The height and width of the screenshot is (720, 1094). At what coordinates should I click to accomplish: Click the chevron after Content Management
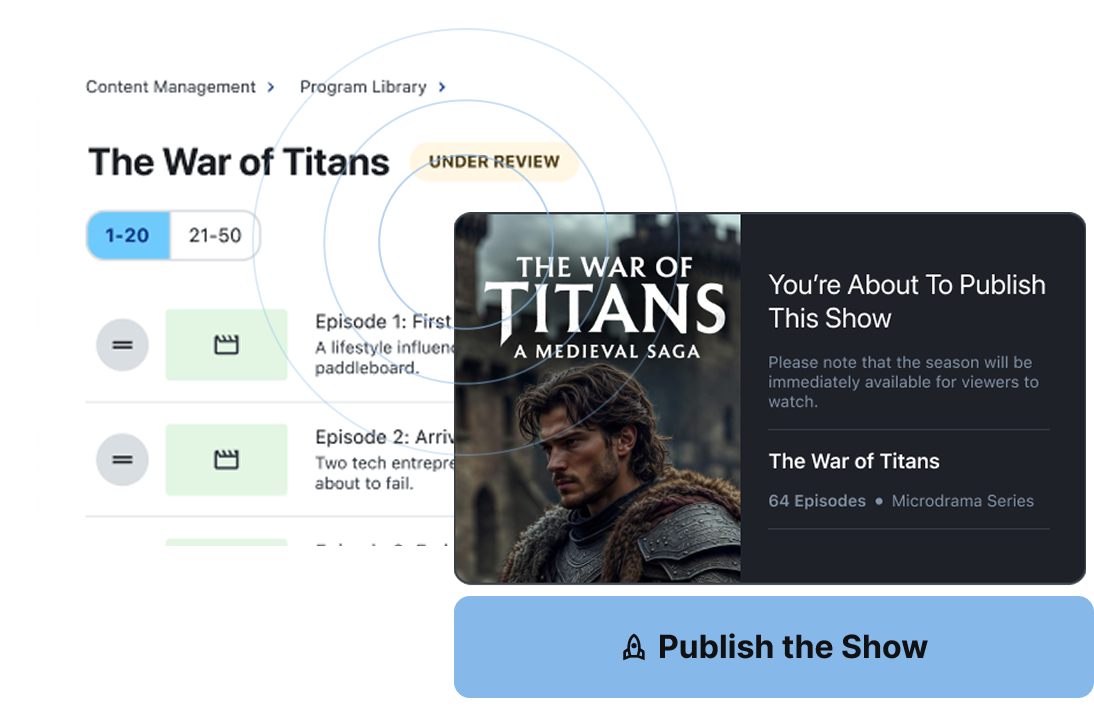271,88
